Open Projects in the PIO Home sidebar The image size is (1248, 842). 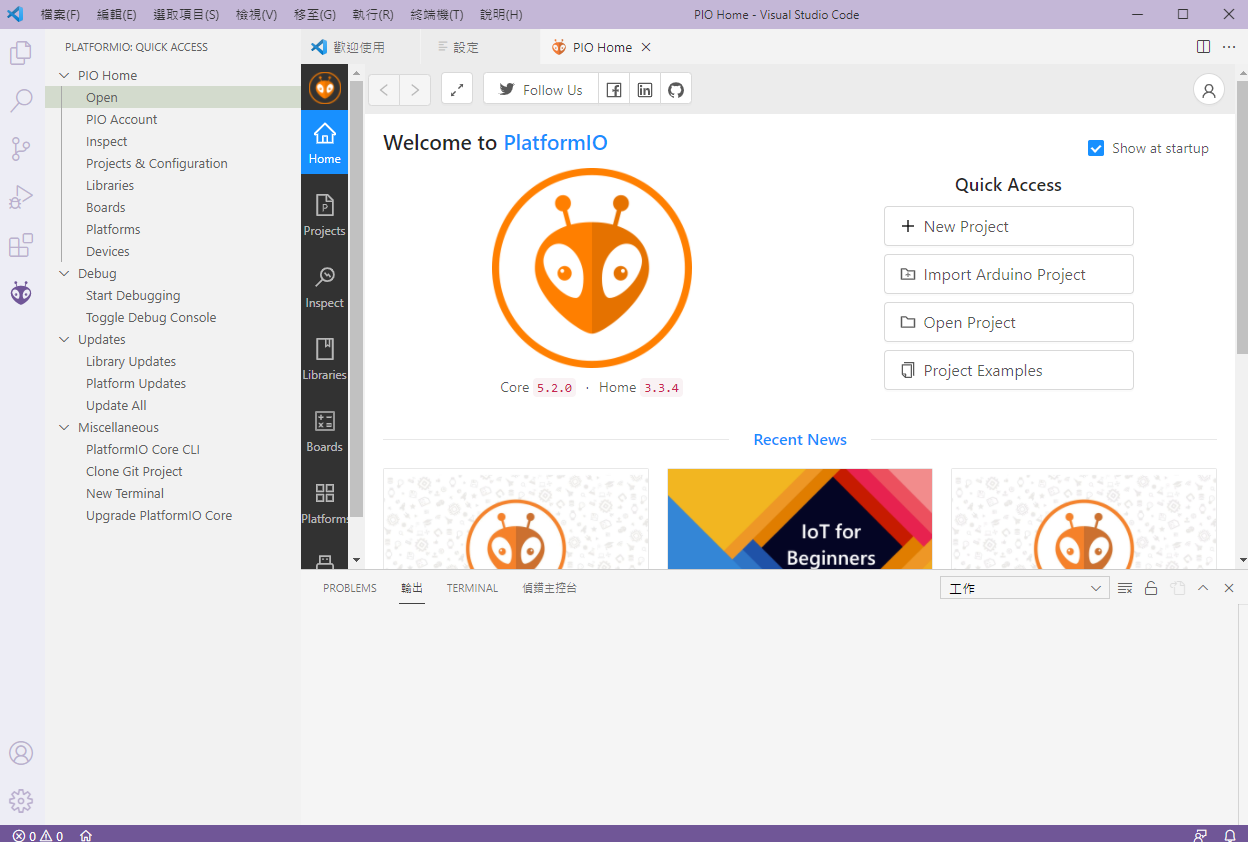pos(324,214)
